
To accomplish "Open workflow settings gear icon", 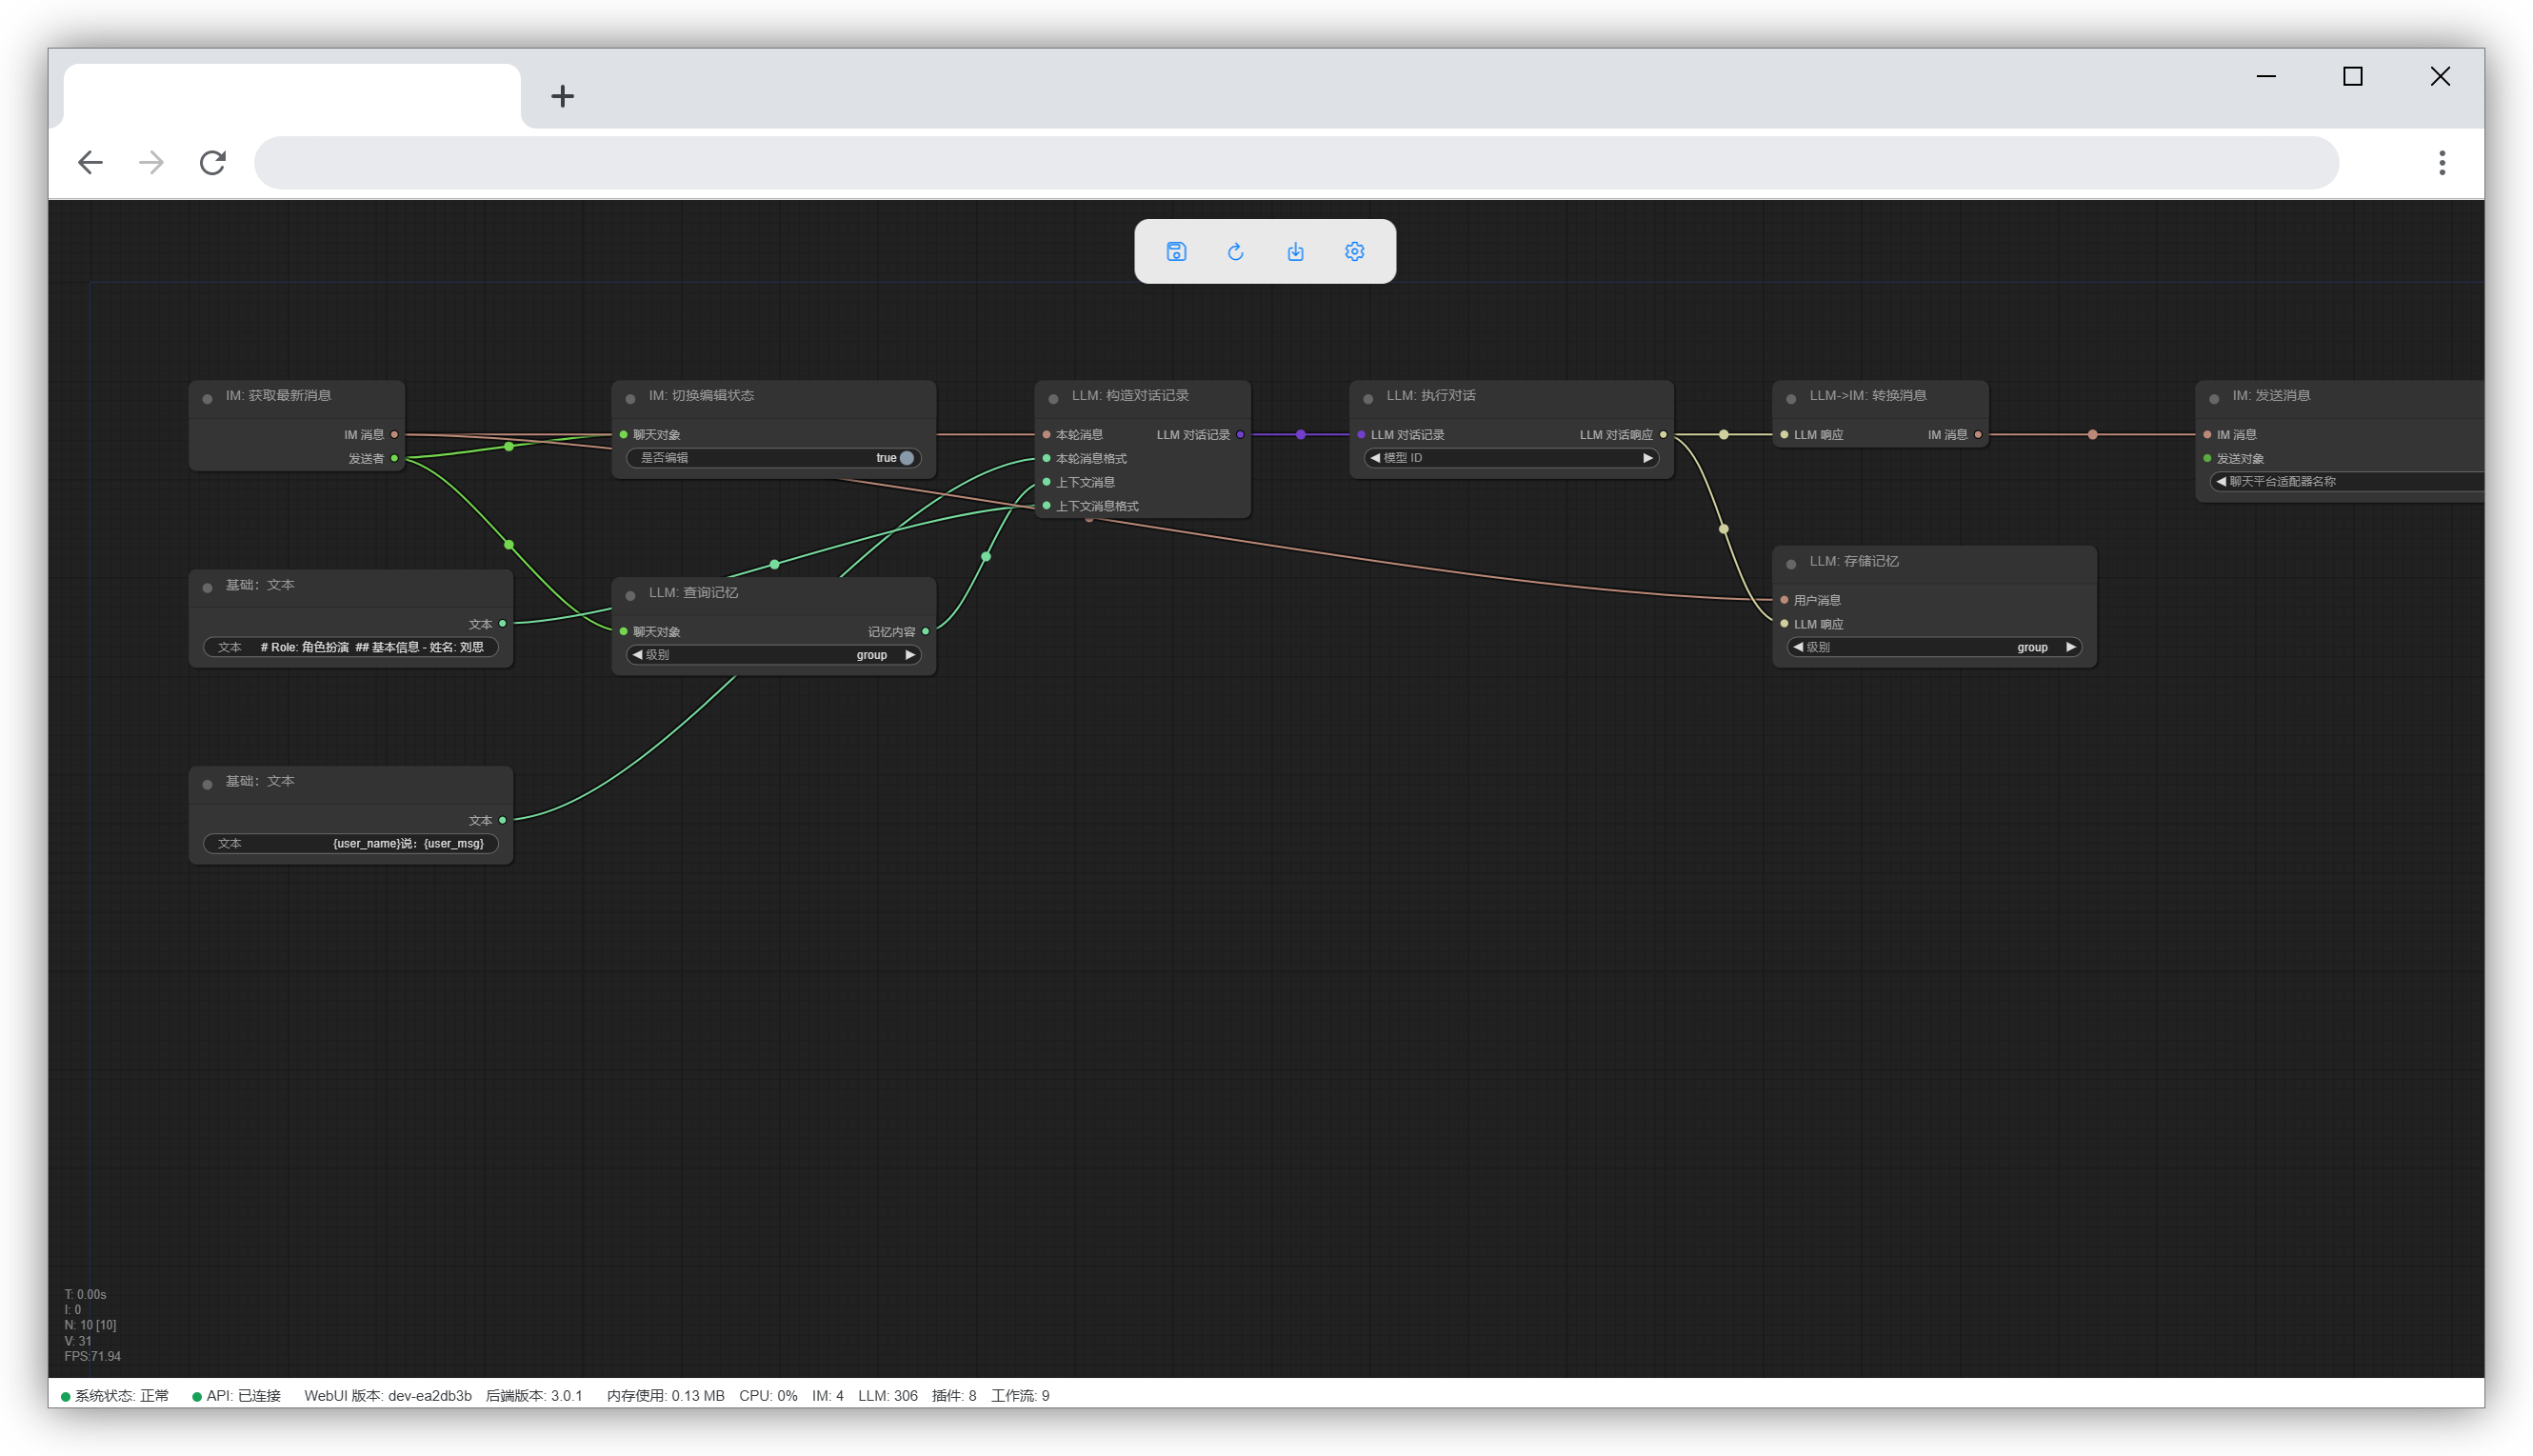I will click(x=1354, y=252).
